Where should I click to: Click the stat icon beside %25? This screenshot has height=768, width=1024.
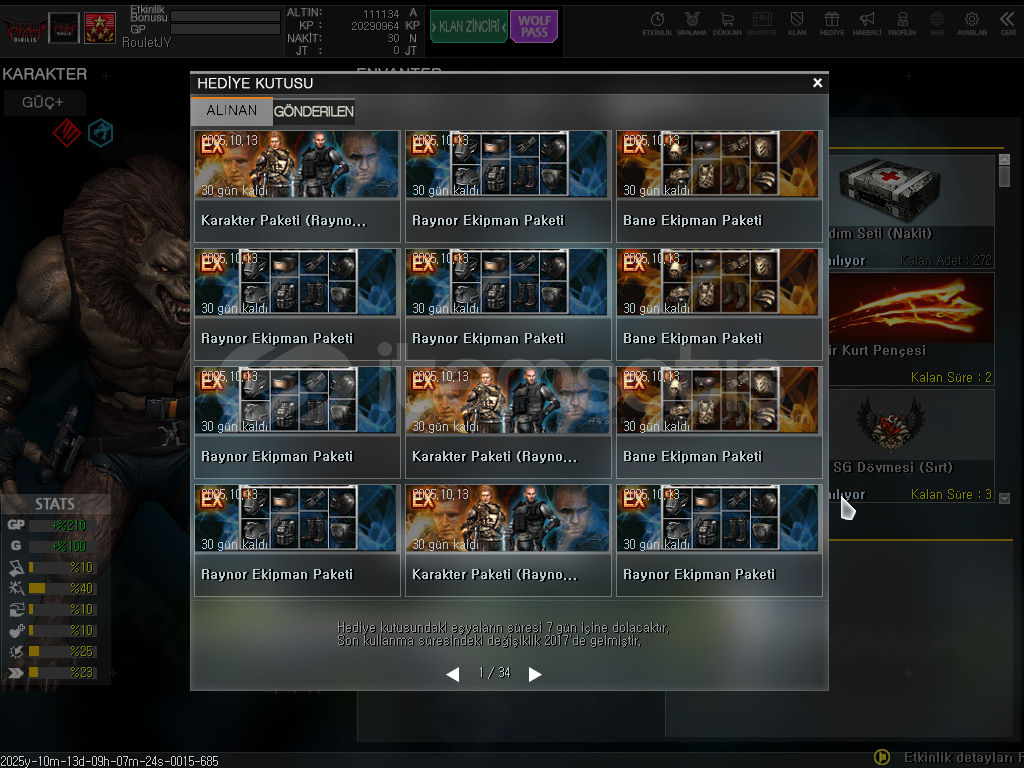tap(16, 651)
